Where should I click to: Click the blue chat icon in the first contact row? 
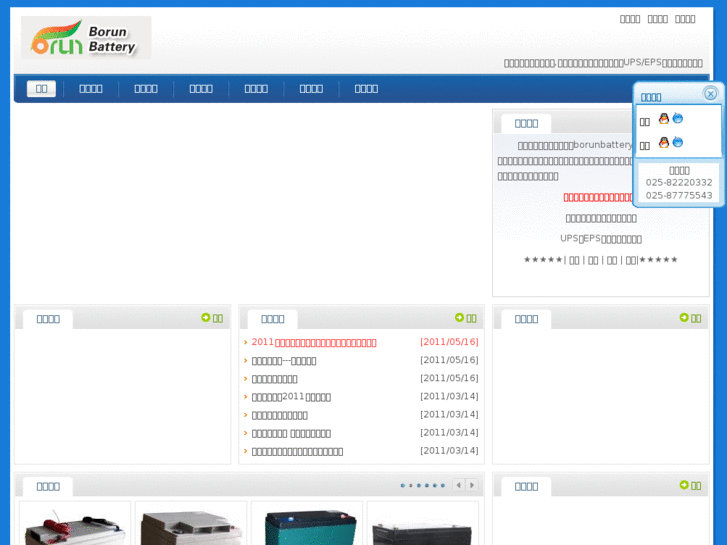pos(677,118)
